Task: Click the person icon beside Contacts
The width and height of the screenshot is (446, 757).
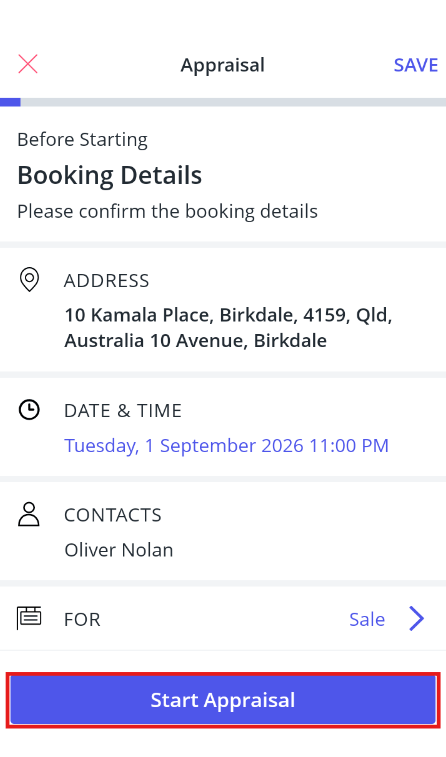Action: pyautogui.click(x=29, y=514)
